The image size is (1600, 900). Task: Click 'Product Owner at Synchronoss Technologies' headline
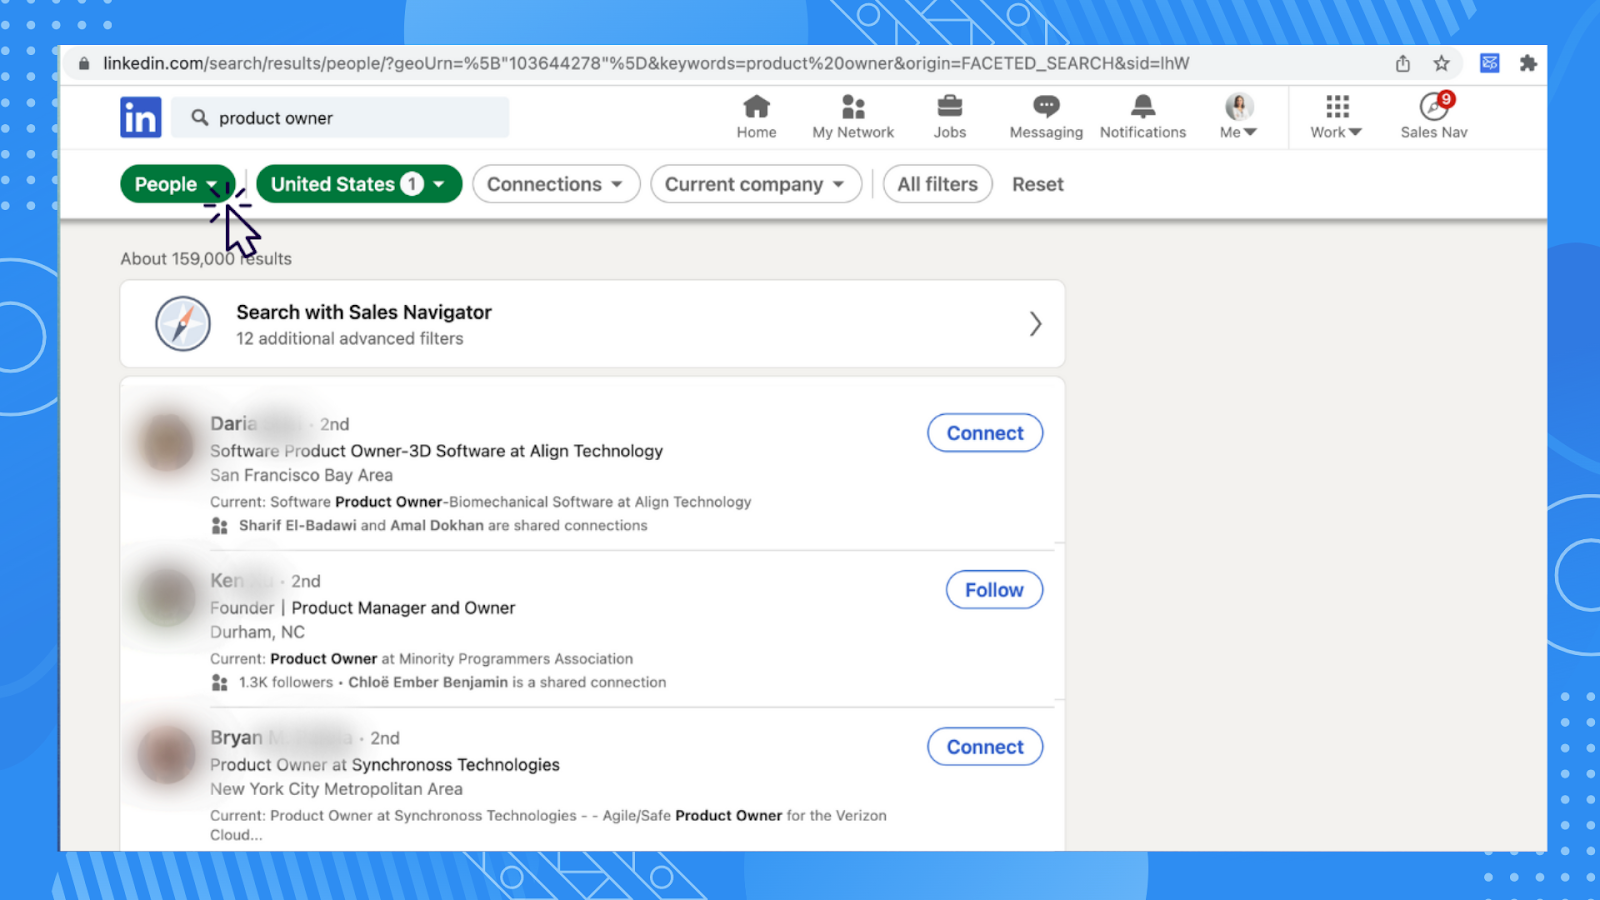coord(385,765)
